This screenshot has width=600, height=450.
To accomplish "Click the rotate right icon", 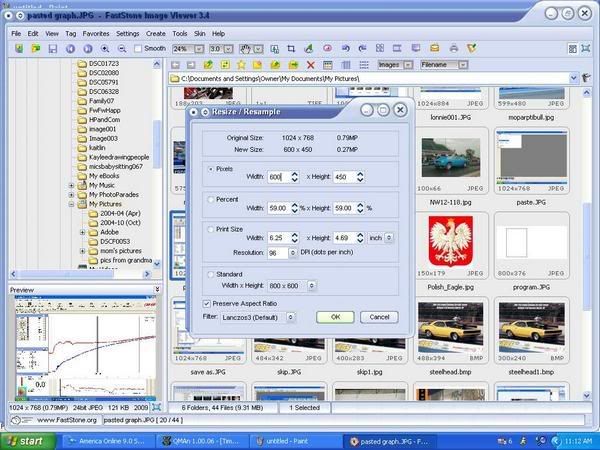I will [x=362, y=49].
